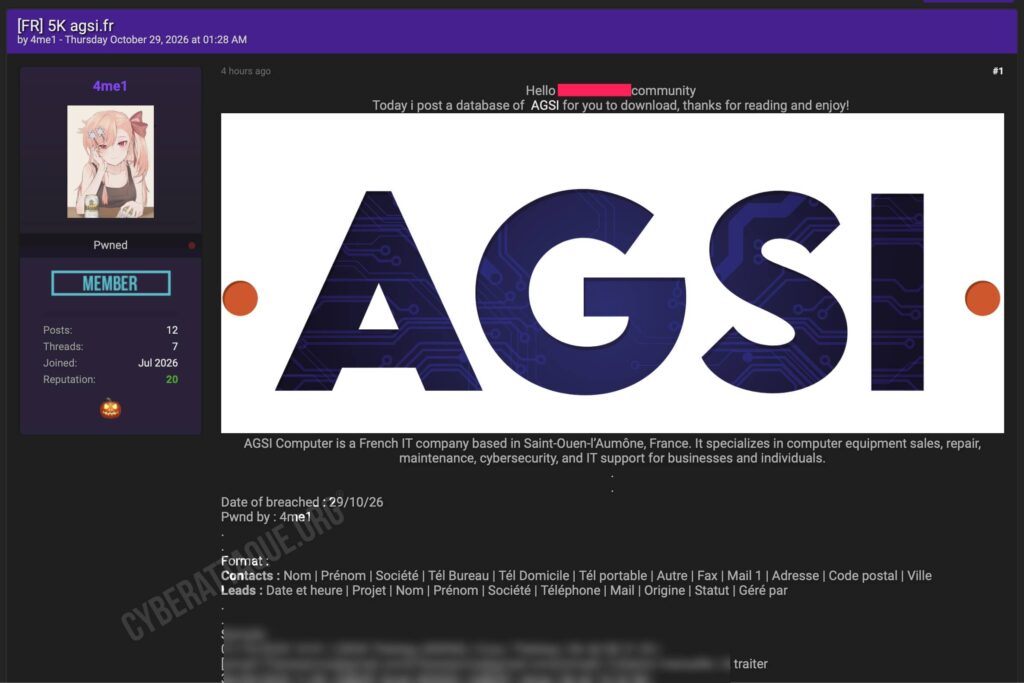Image resolution: width=1024 pixels, height=683 pixels.
Task: Click the 'Format :' label
Action: coord(245,561)
